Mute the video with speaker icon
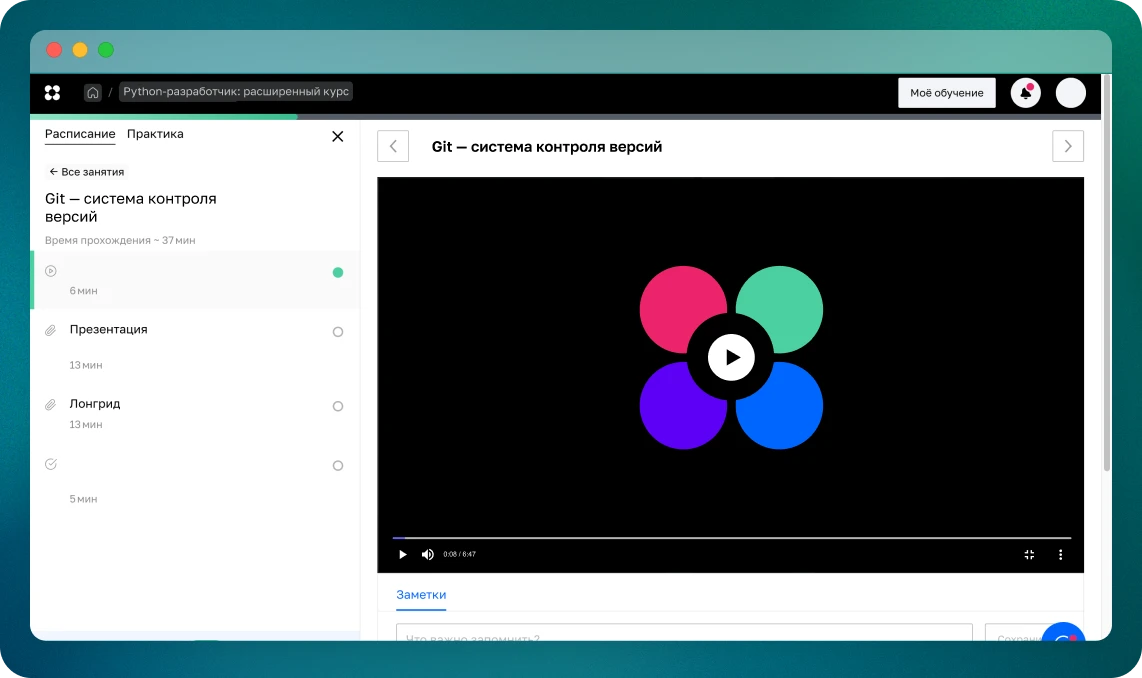Image resolution: width=1142 pixels, height=678 pixels. click(x=428, y=554)
